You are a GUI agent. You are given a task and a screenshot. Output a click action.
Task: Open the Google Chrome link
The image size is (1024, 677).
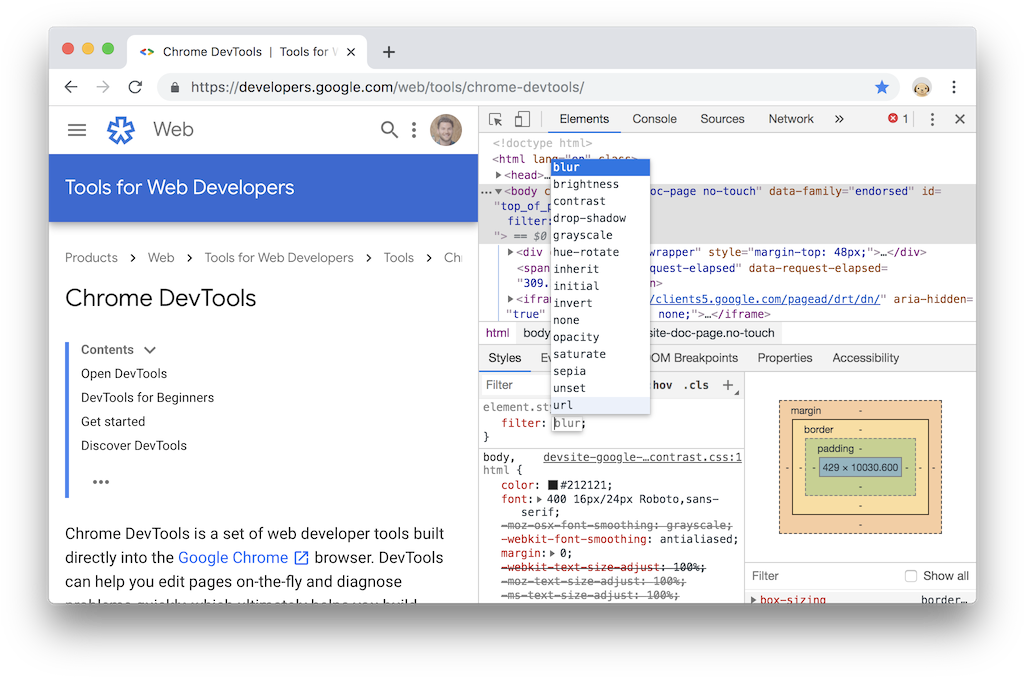pos(233,558)
